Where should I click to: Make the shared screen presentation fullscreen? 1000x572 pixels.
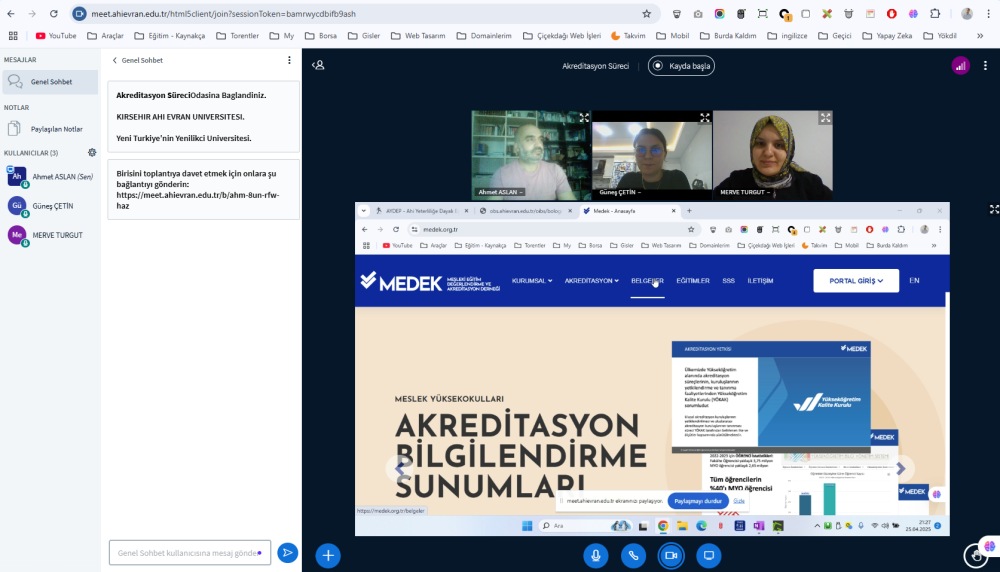pos(994,209)
